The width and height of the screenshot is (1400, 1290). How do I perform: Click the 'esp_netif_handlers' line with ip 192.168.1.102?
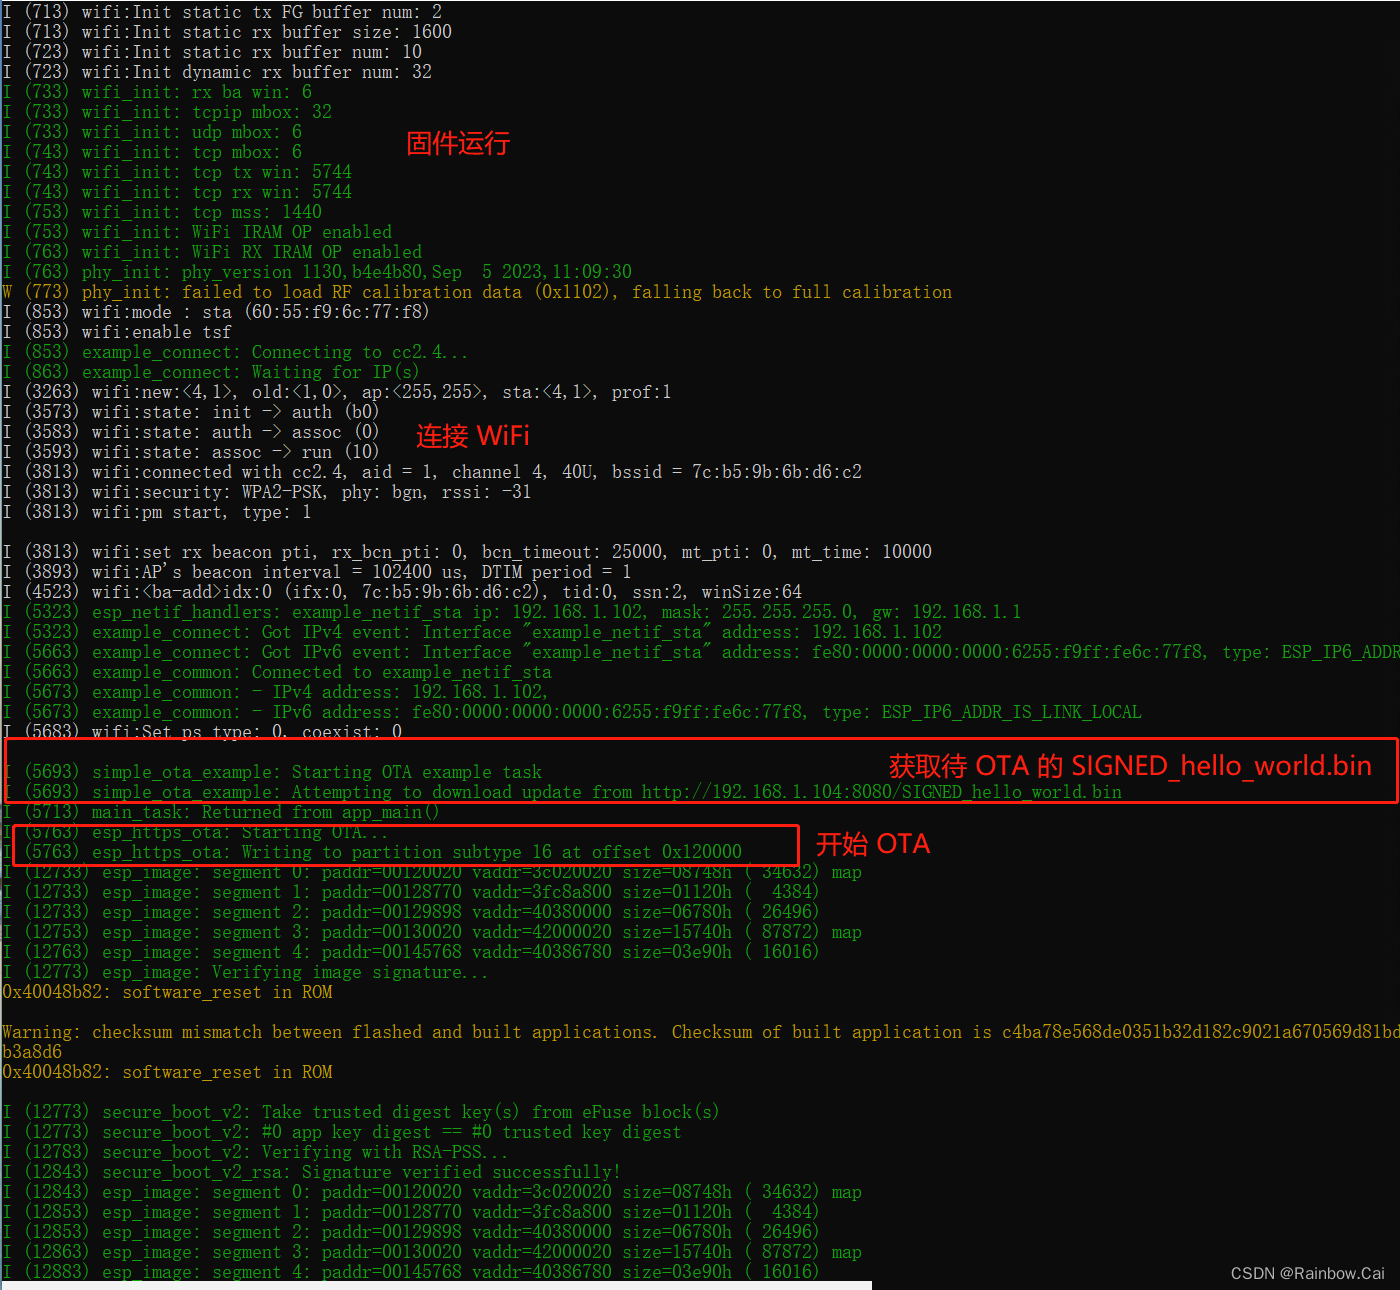coord(512,612)
